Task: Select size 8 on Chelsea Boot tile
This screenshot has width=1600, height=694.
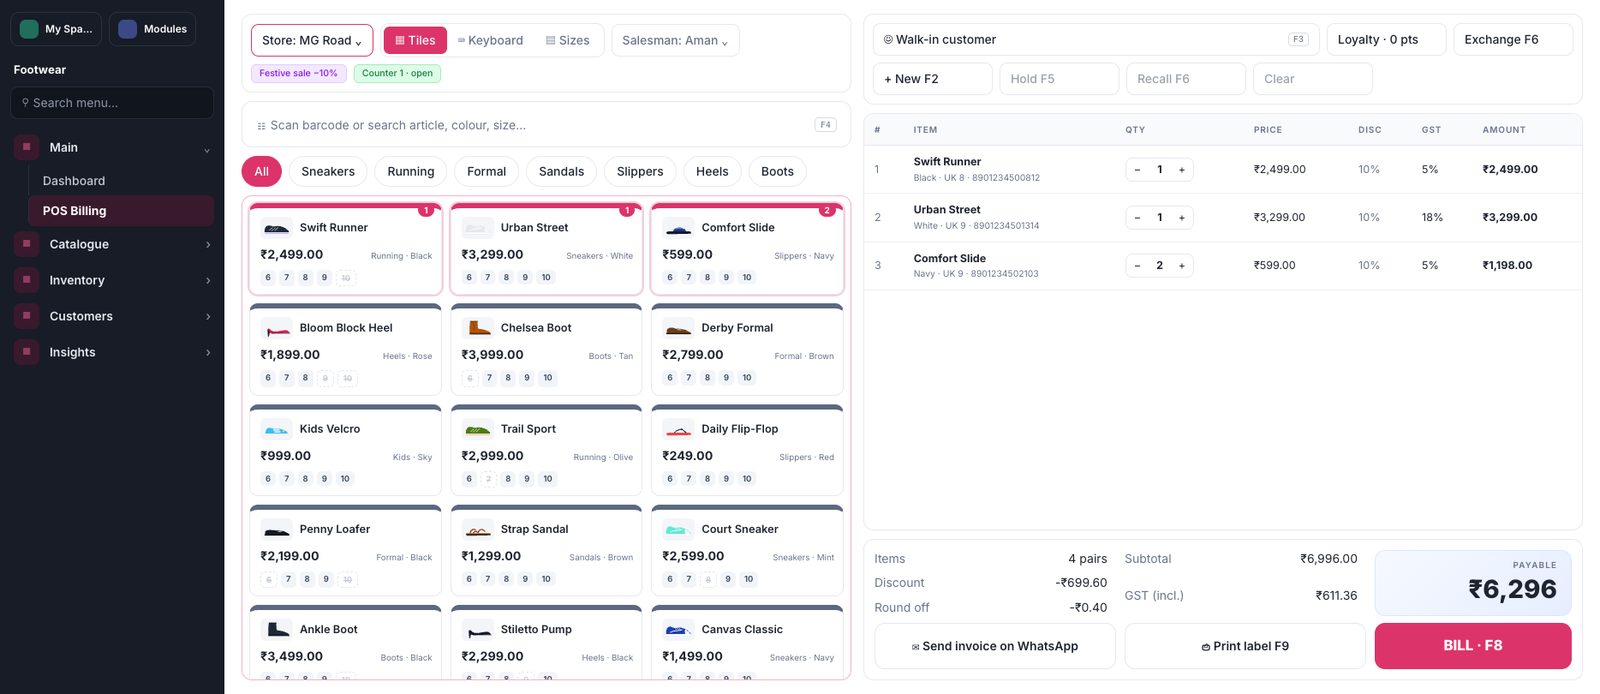Action: coord(508,378)
